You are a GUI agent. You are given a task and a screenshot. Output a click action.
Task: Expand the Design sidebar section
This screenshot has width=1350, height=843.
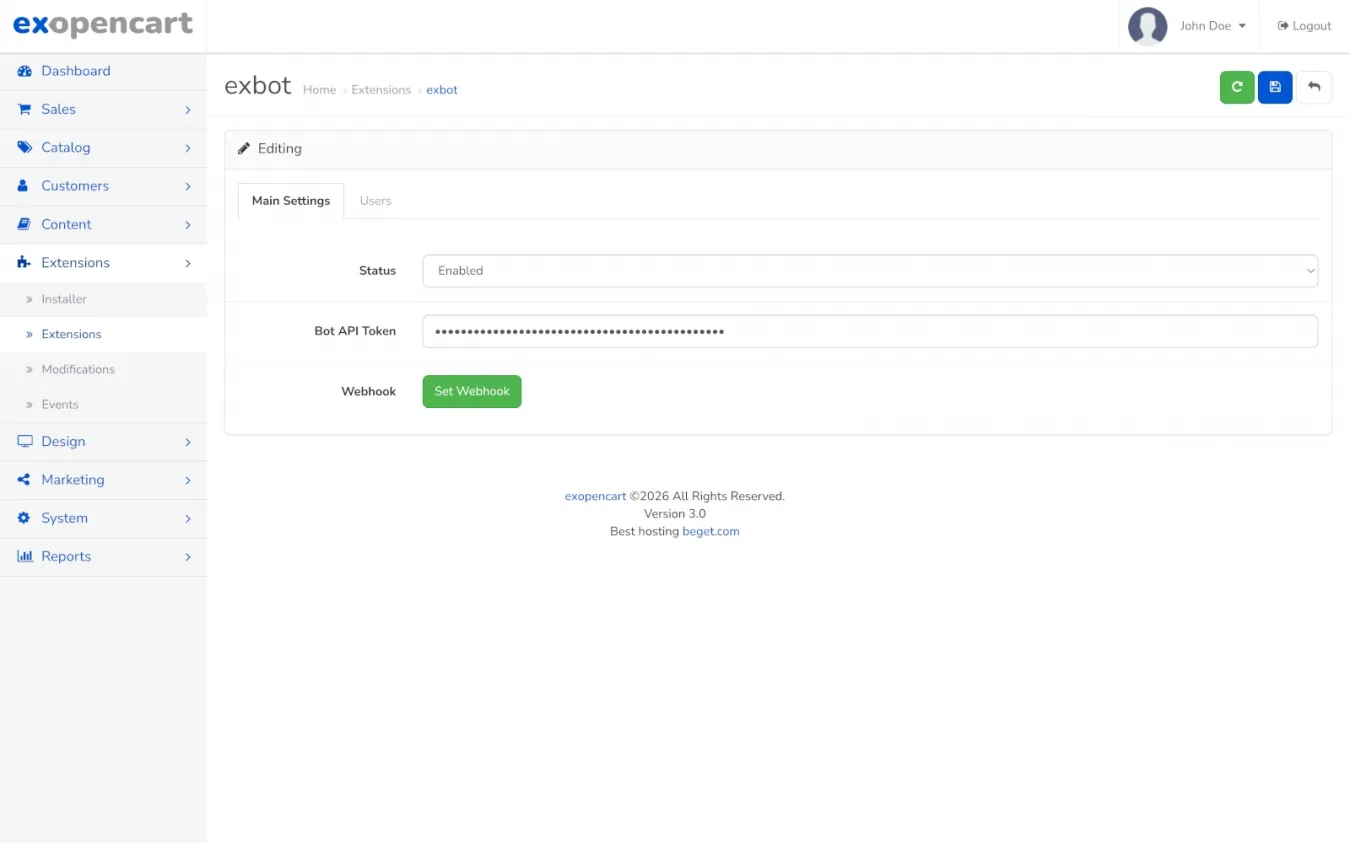[x=103, y=441]
